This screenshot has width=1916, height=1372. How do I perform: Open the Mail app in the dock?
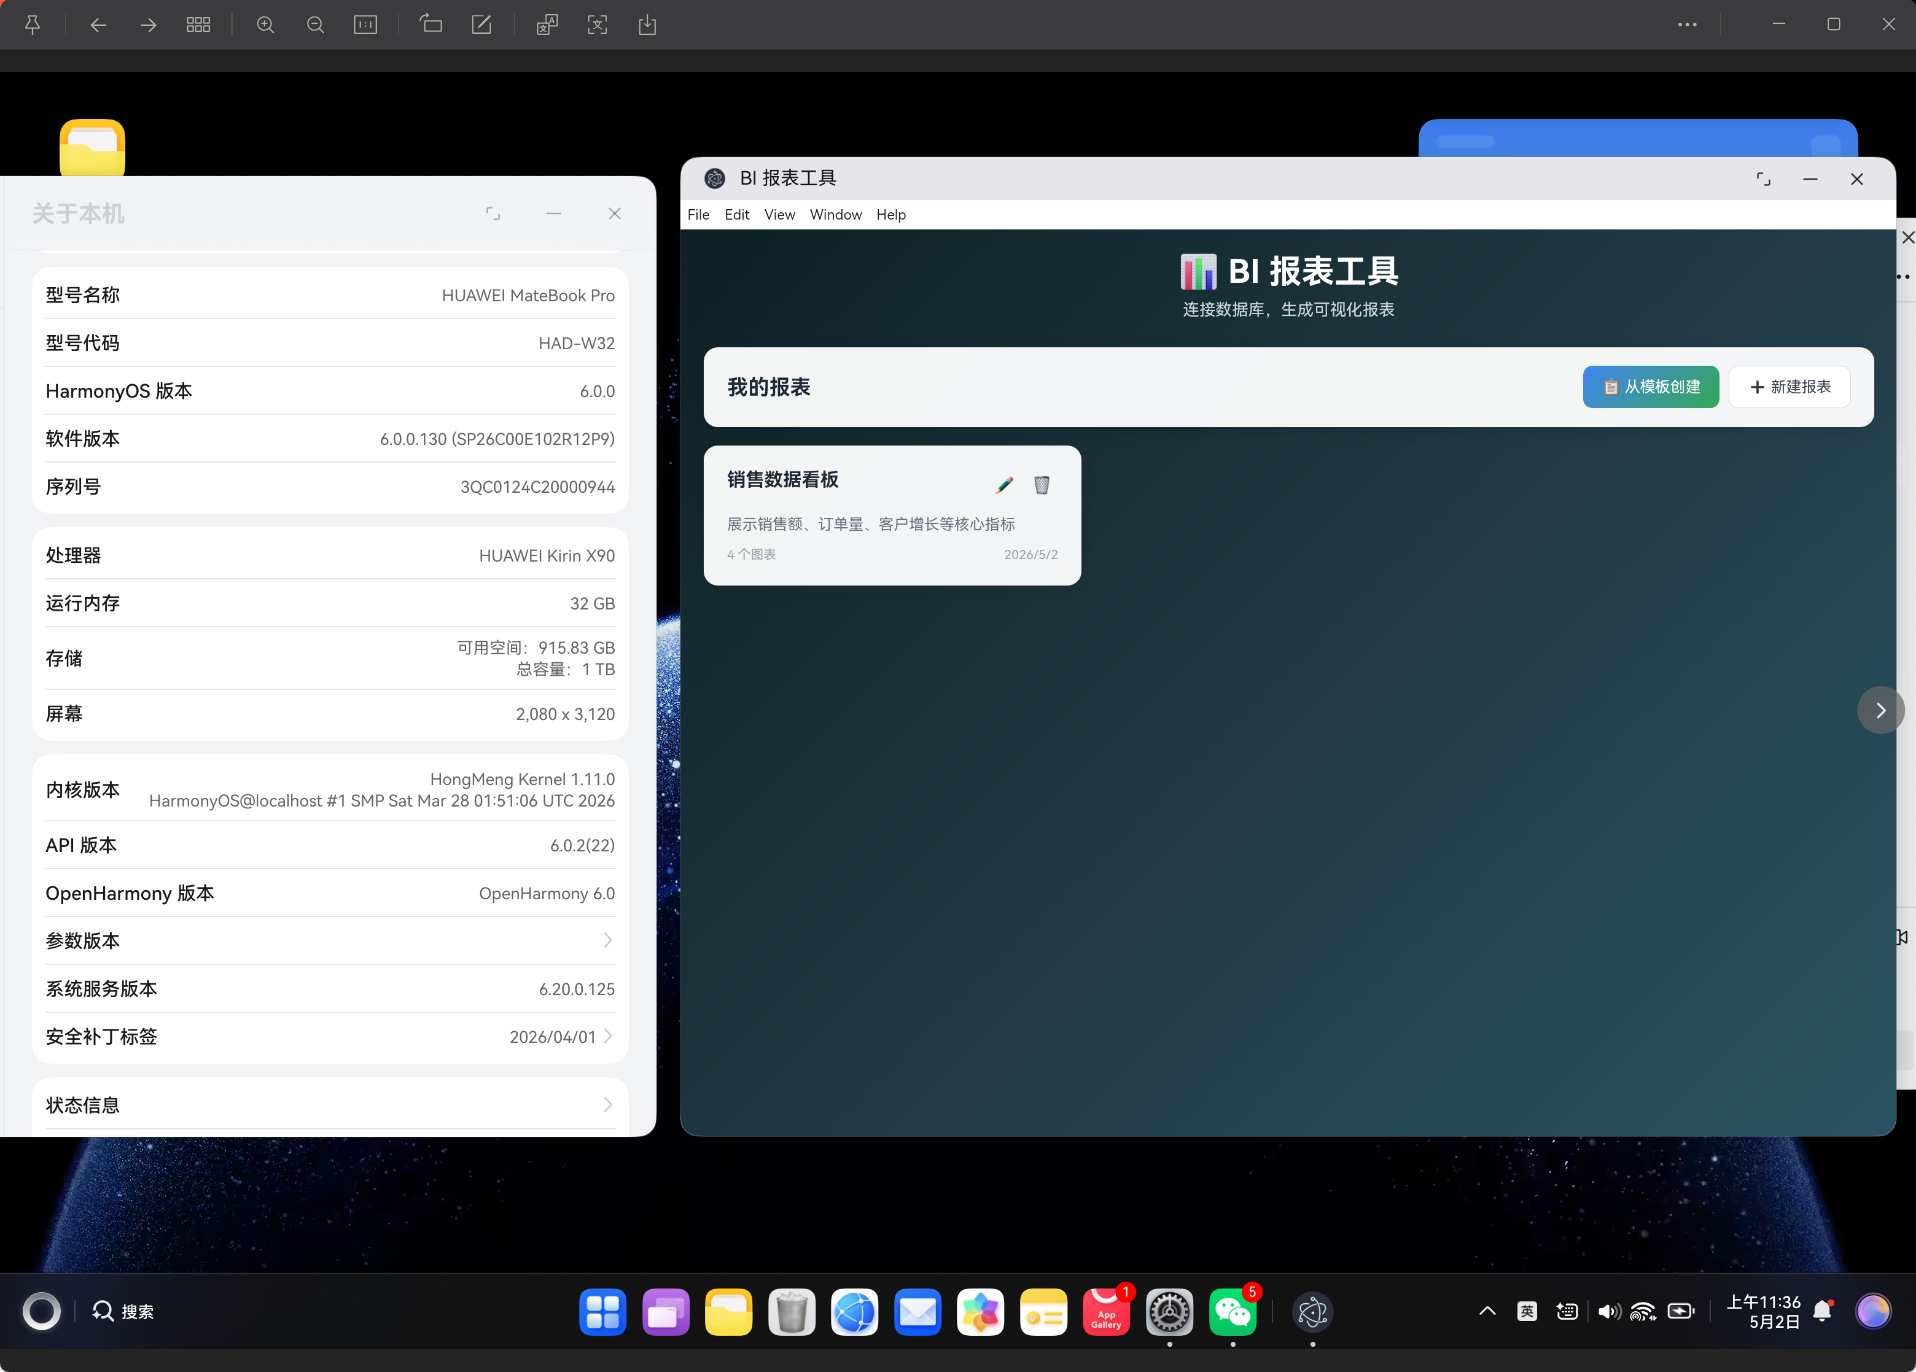[x=918, y=1312]
